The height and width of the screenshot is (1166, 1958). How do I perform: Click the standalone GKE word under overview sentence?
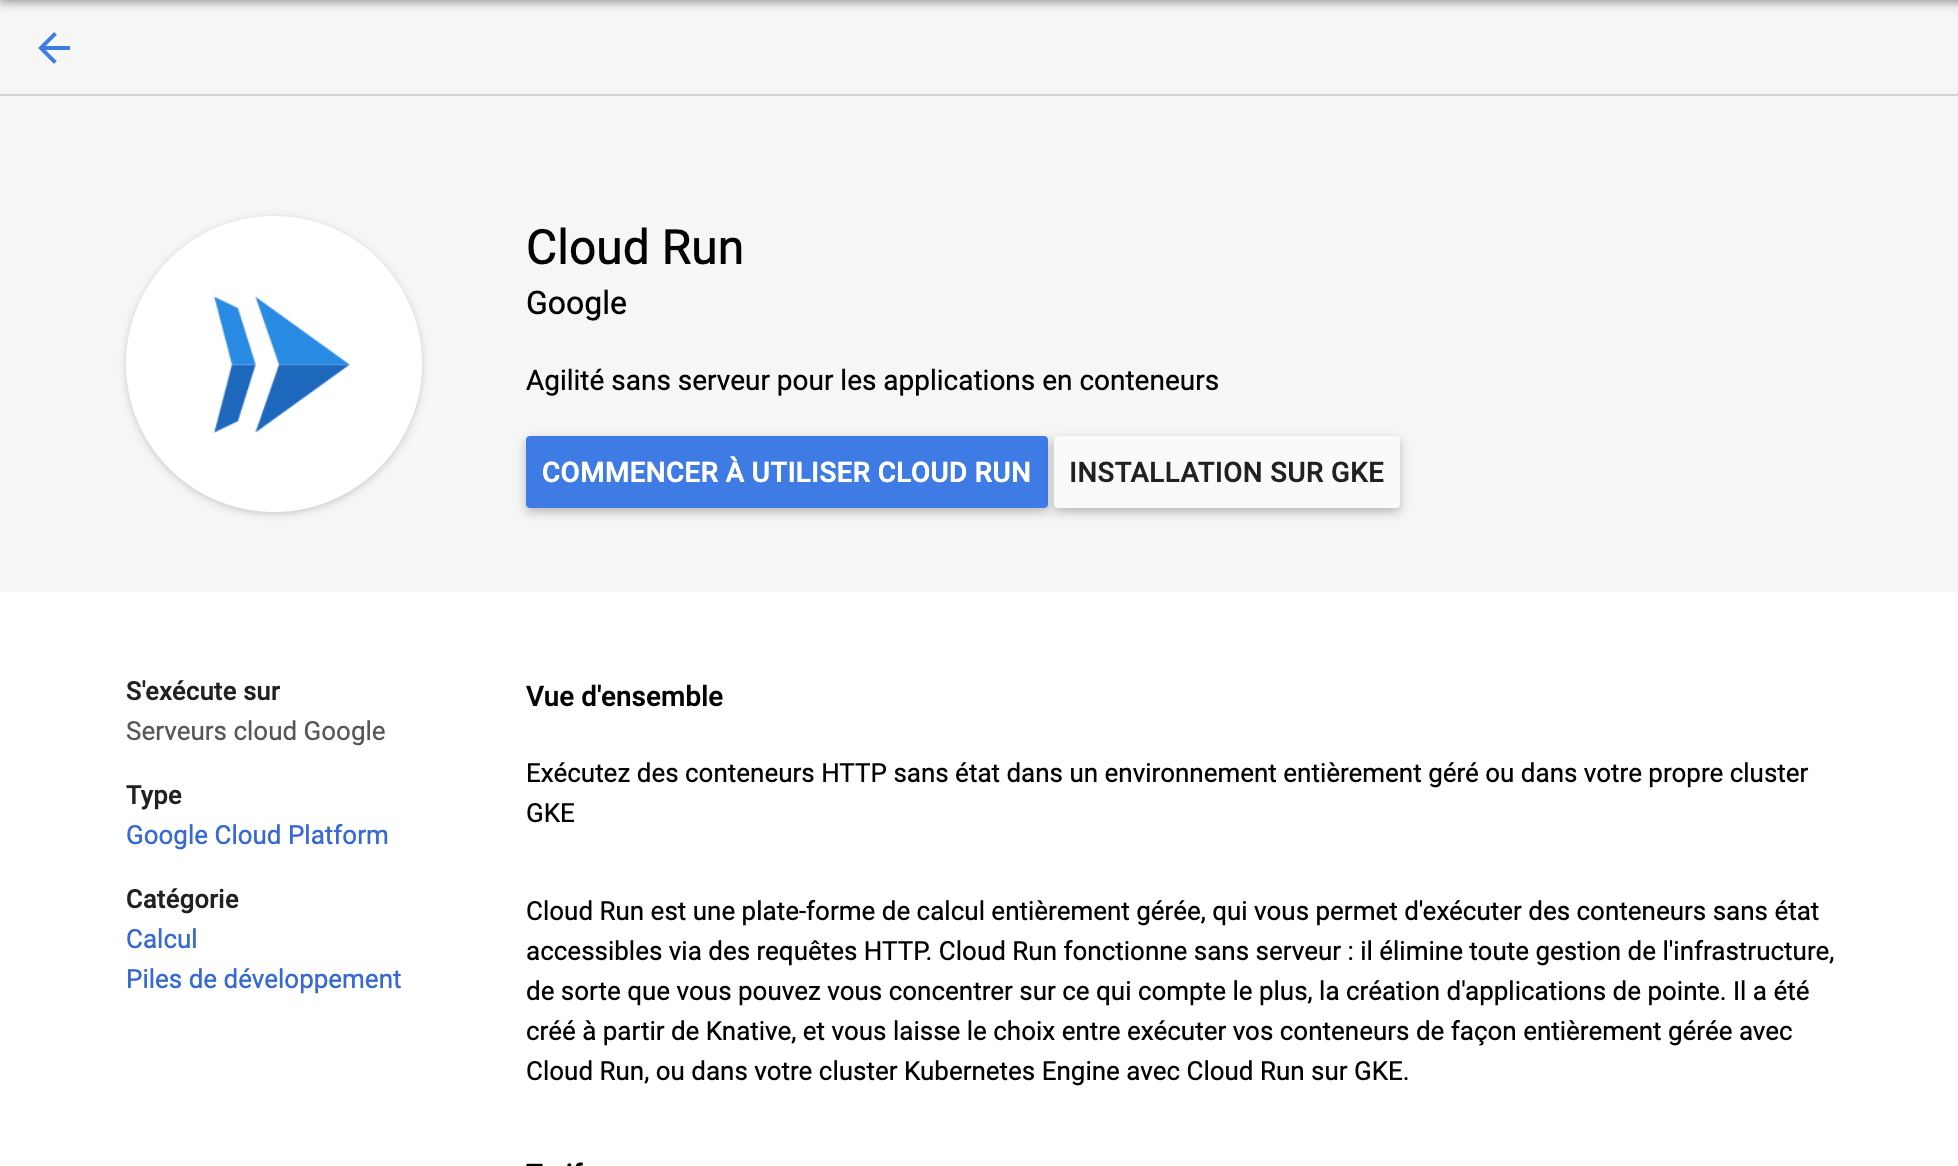[x=550, y=813]
